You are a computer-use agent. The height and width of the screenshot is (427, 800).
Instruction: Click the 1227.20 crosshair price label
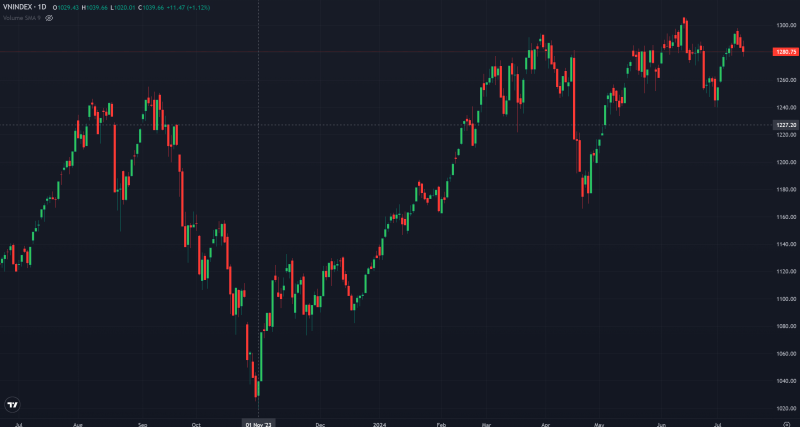pyautogui.click(x=784, y=125)
